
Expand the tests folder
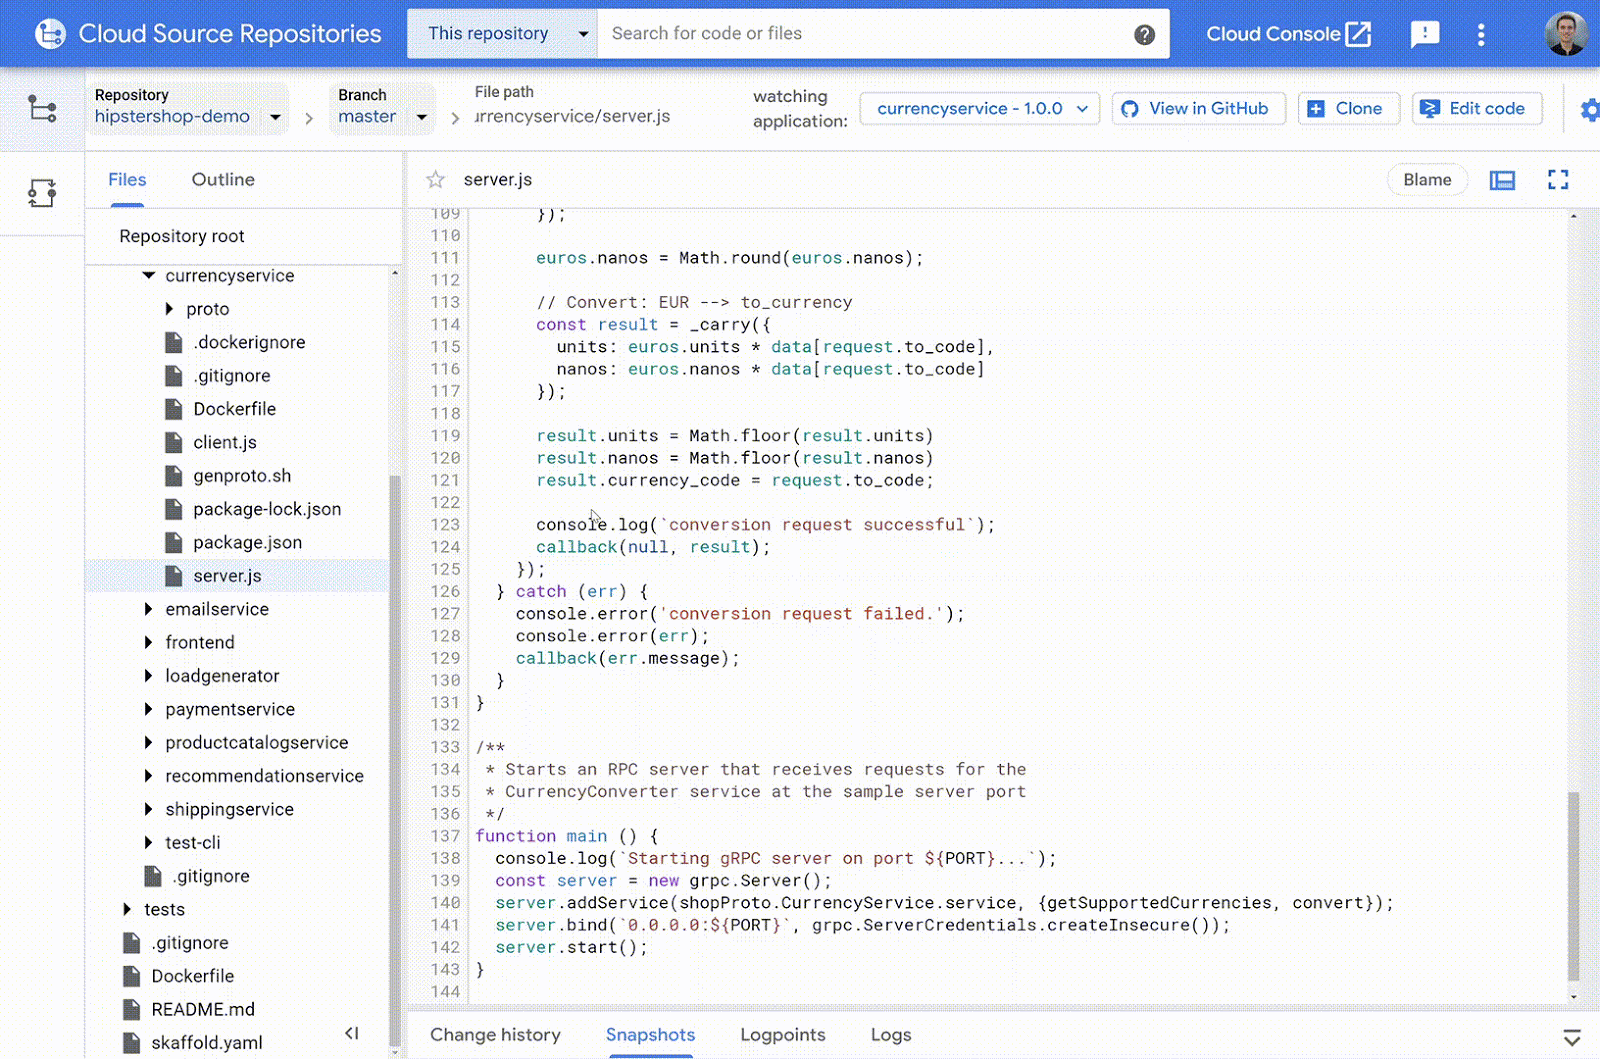click(127, 909)
